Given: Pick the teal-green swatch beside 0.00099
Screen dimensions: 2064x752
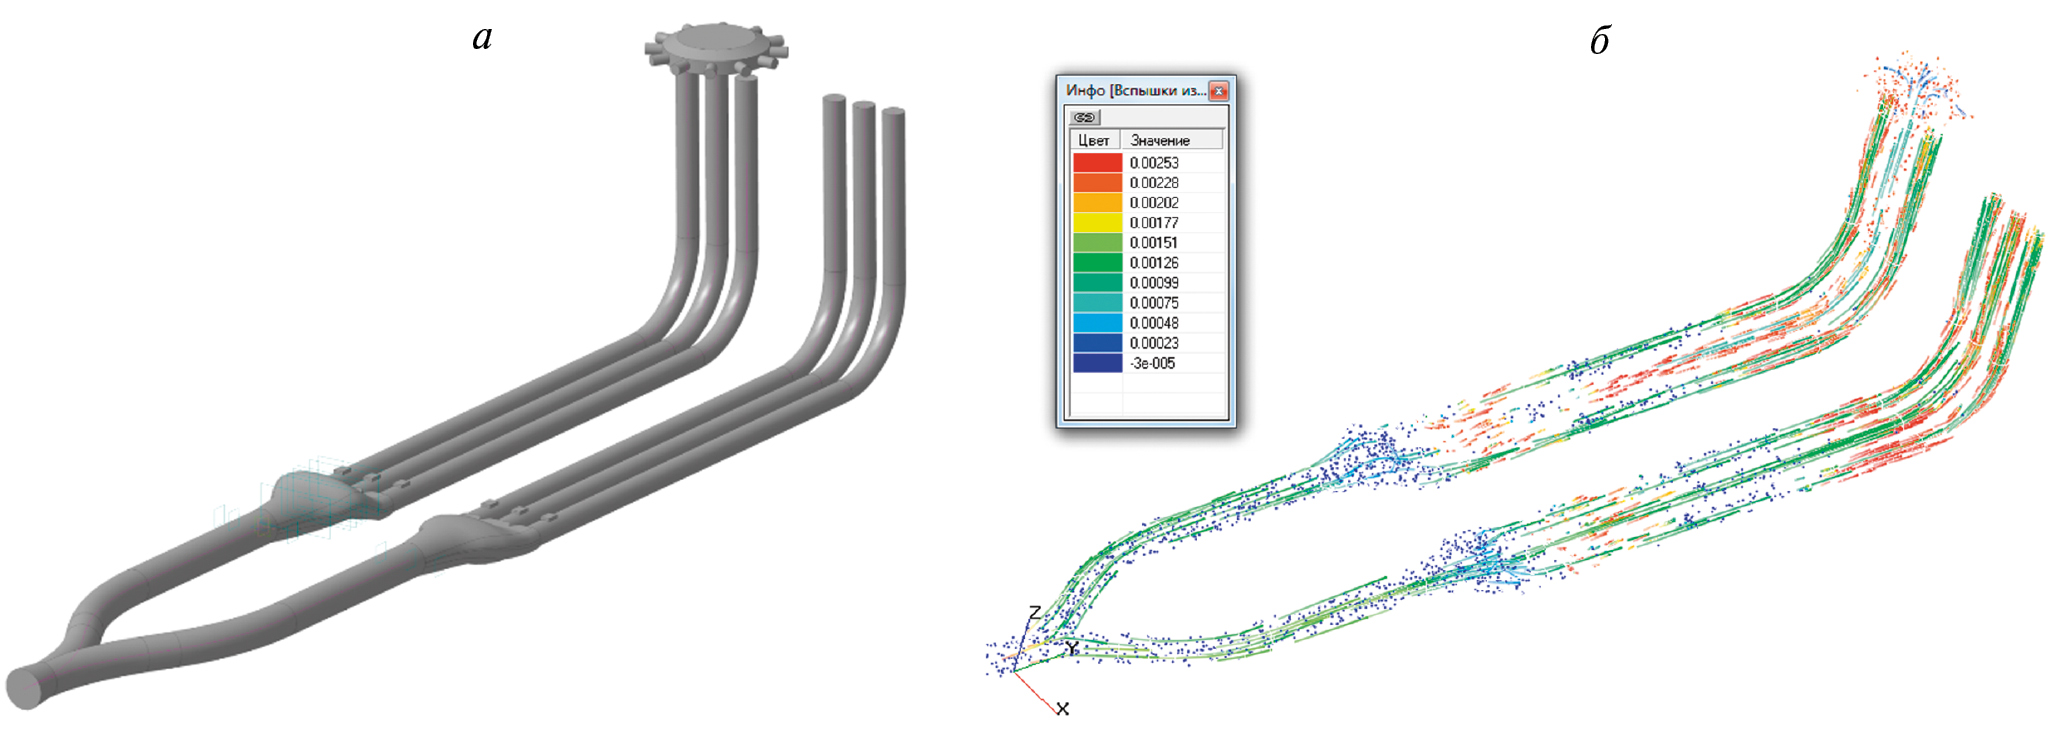Looking at the screenshot, I should pos(1097,283).
